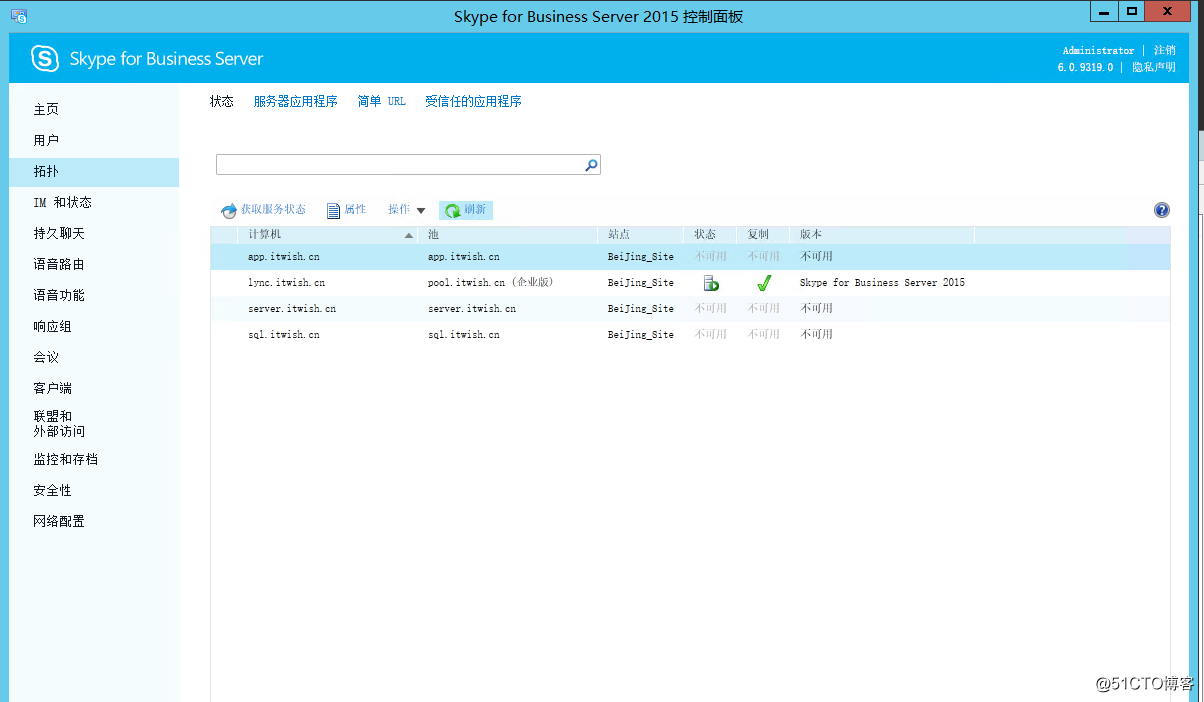Sort by the 站点 column header

[641, 234]
